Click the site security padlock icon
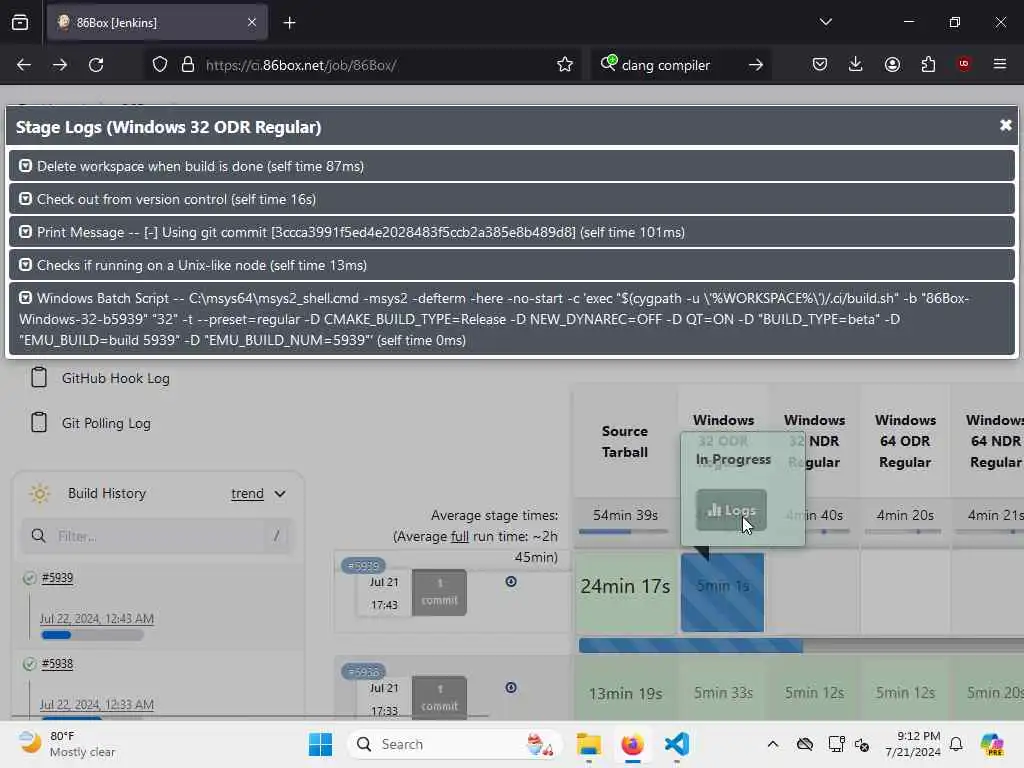1024x768 pixels. (188, 65)
